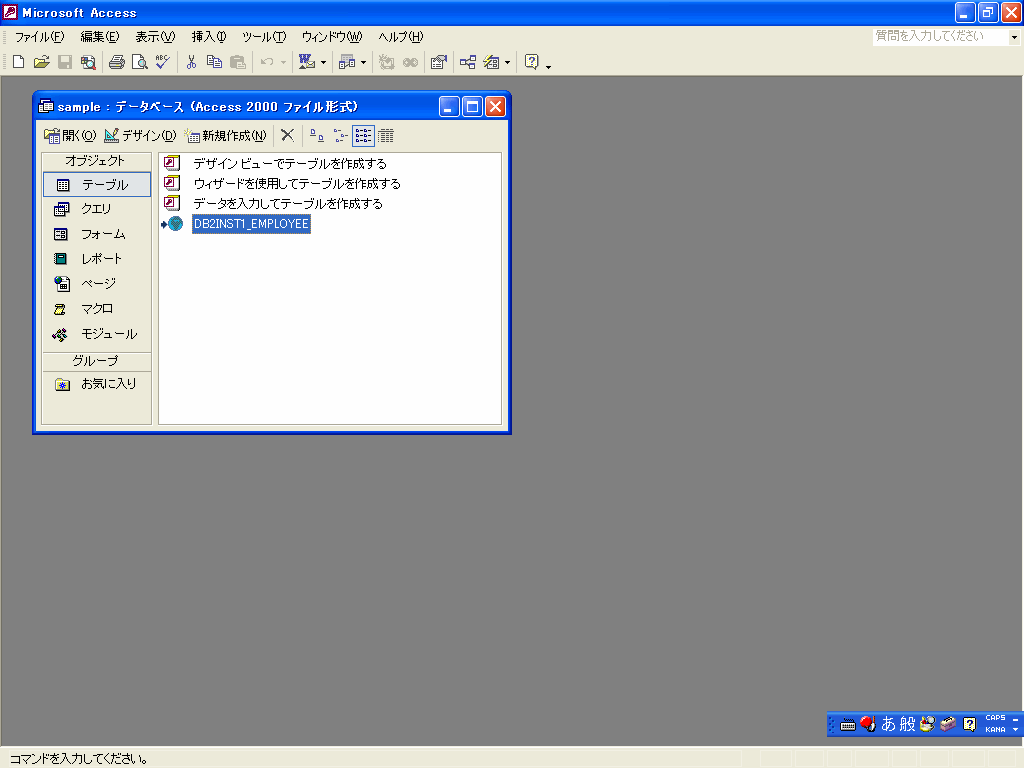Click the Analyze toolbar icon
This screenshot has height=768, width=1024.
[x=347, y=62]
